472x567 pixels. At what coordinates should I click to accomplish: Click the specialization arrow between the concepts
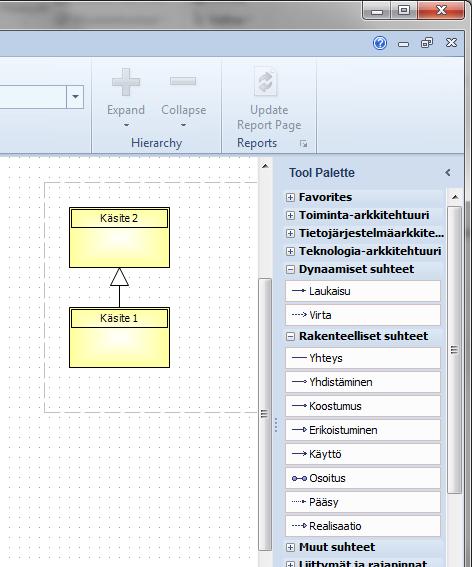[x=119, y=287]
